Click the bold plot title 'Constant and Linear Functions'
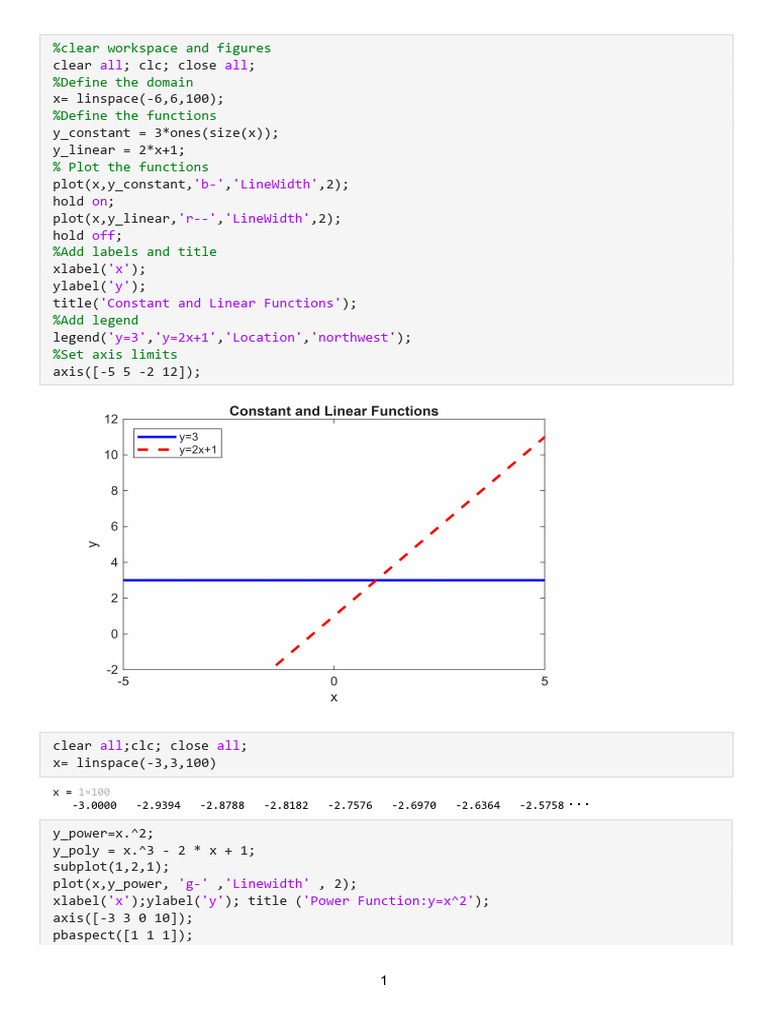 click(x=334, y=411)
